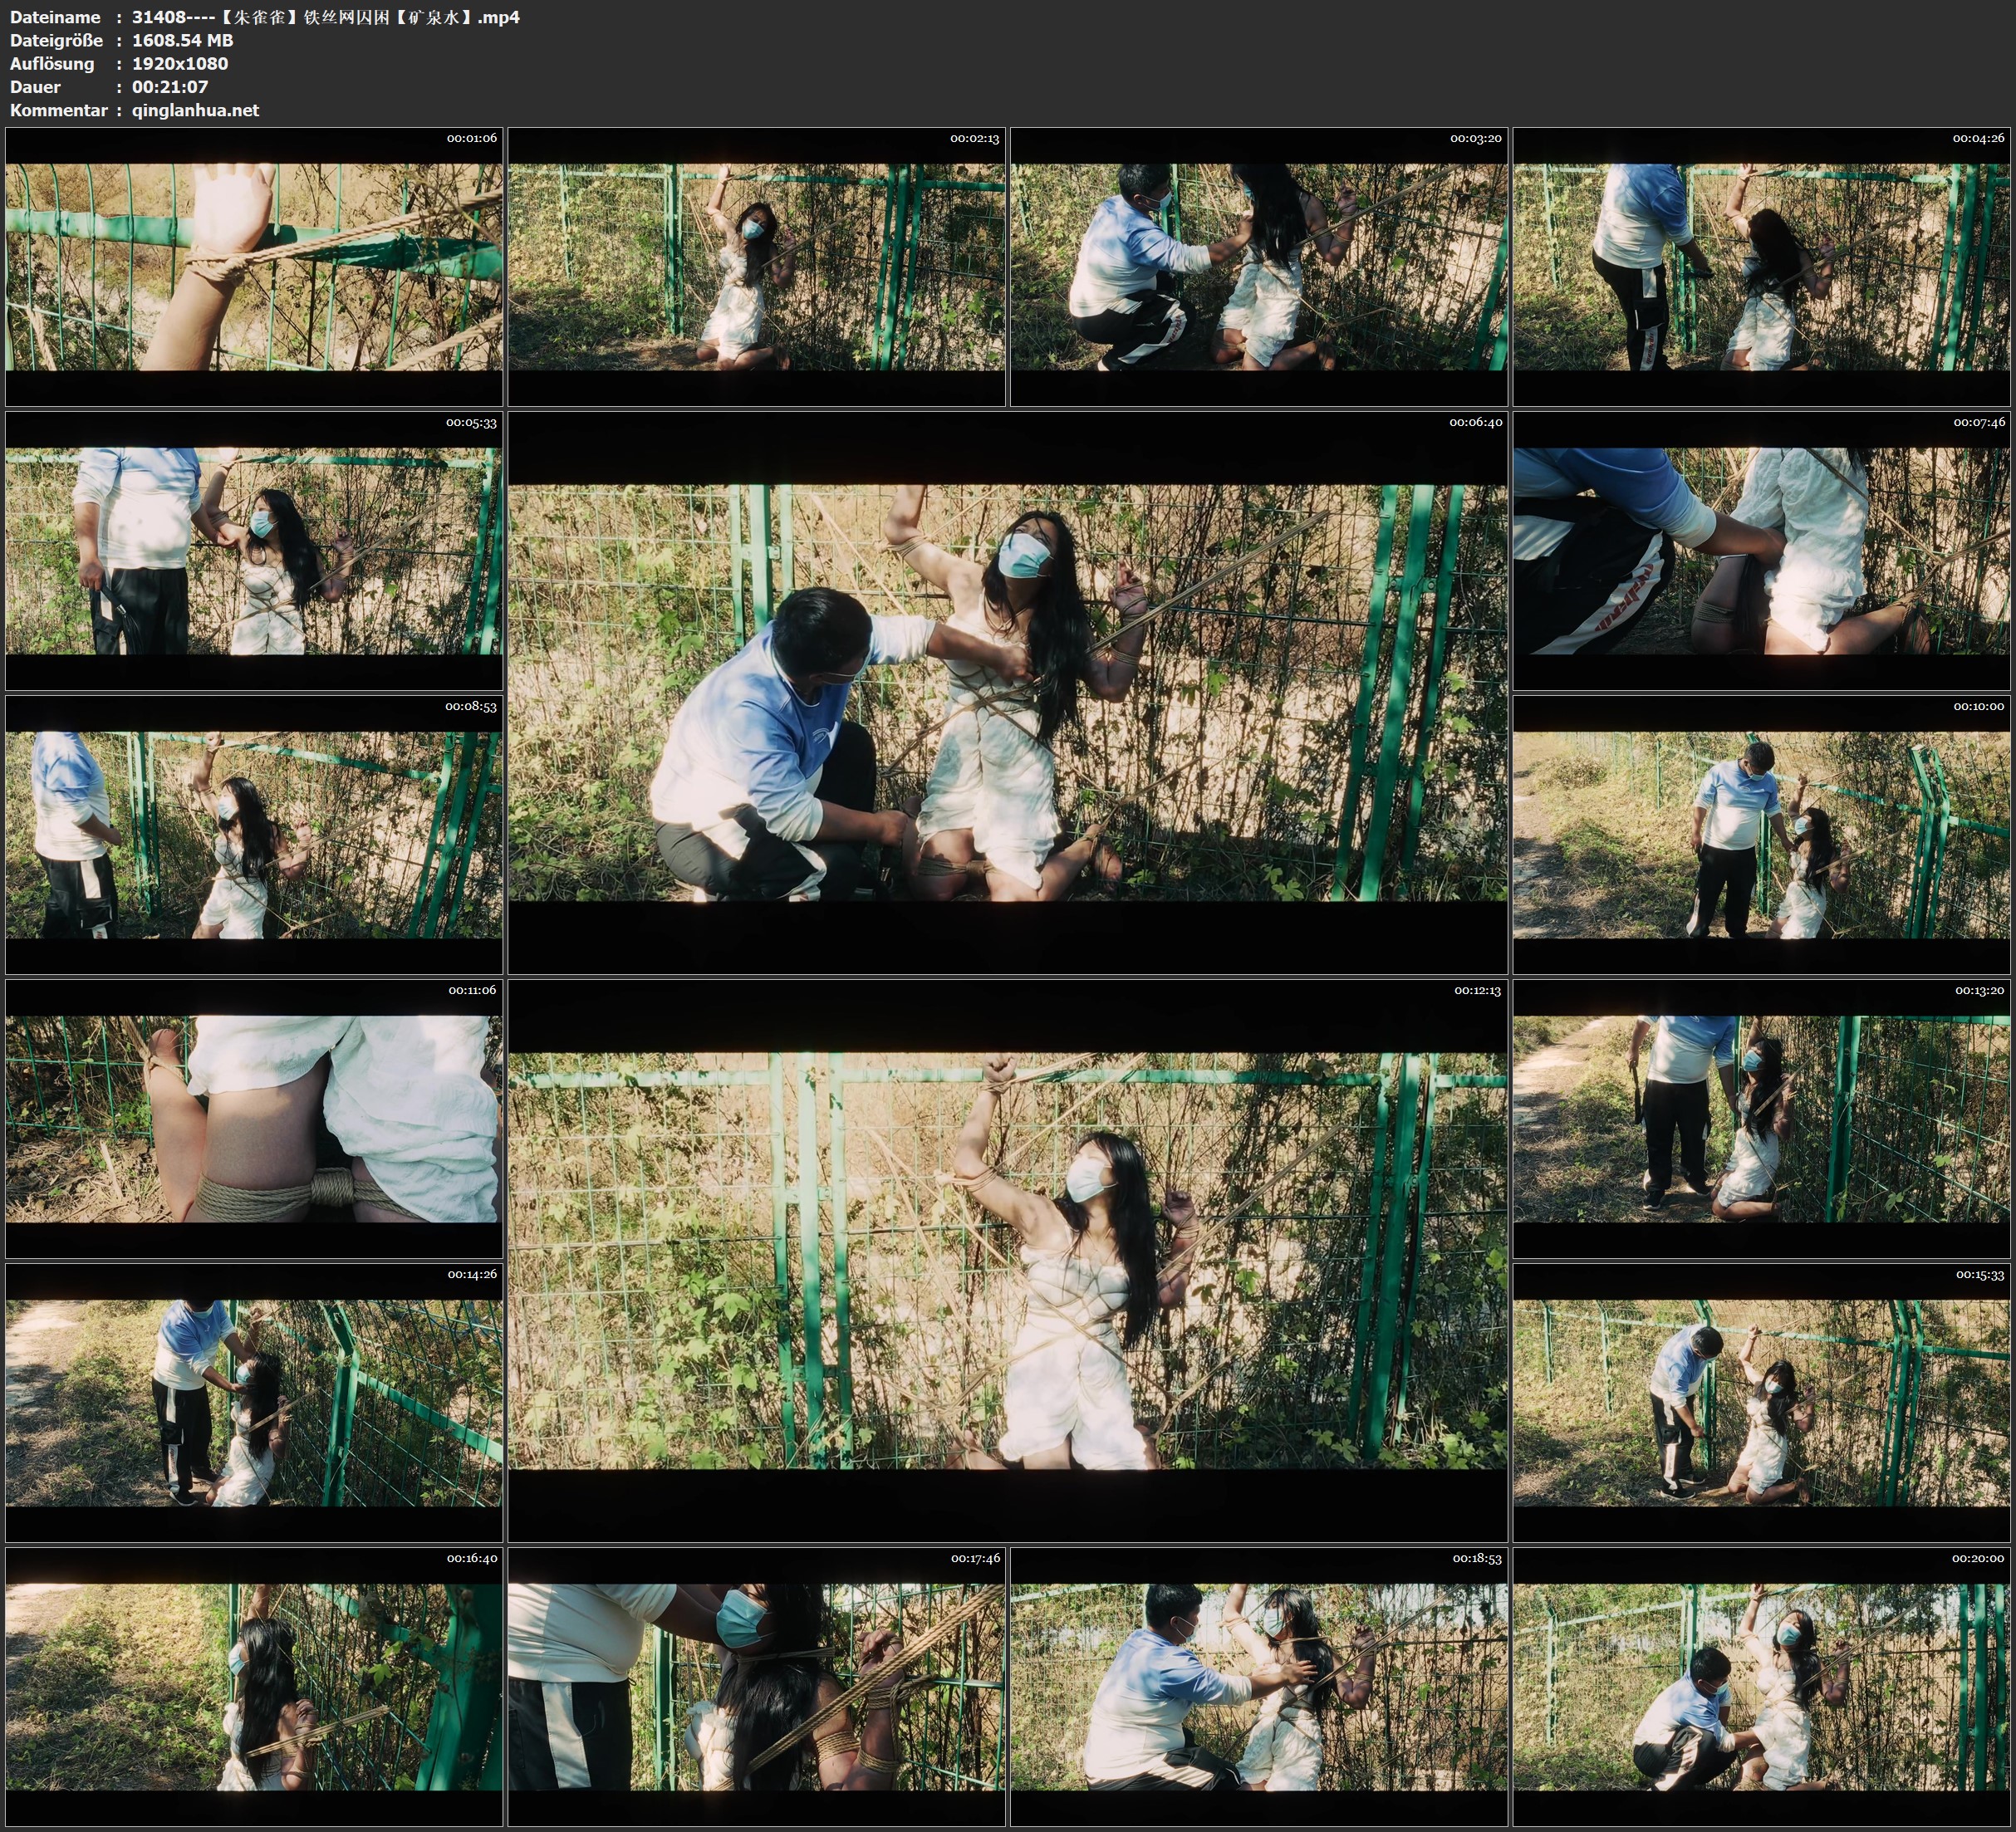
Task: Open the thumbnail marked 00:03:20
Action: 1259,267
